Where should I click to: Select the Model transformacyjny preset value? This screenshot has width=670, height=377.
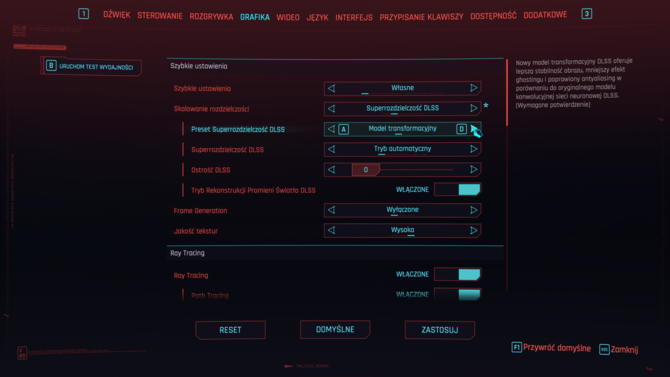coord(403,129)
